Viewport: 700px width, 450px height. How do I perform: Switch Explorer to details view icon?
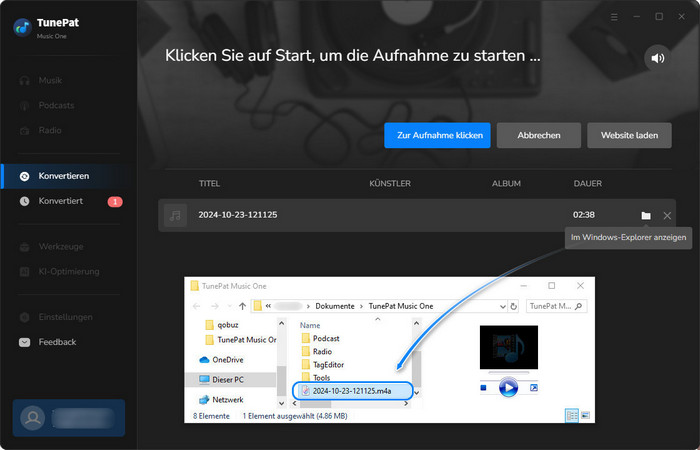pyautogui.click(x=572, y=416)
